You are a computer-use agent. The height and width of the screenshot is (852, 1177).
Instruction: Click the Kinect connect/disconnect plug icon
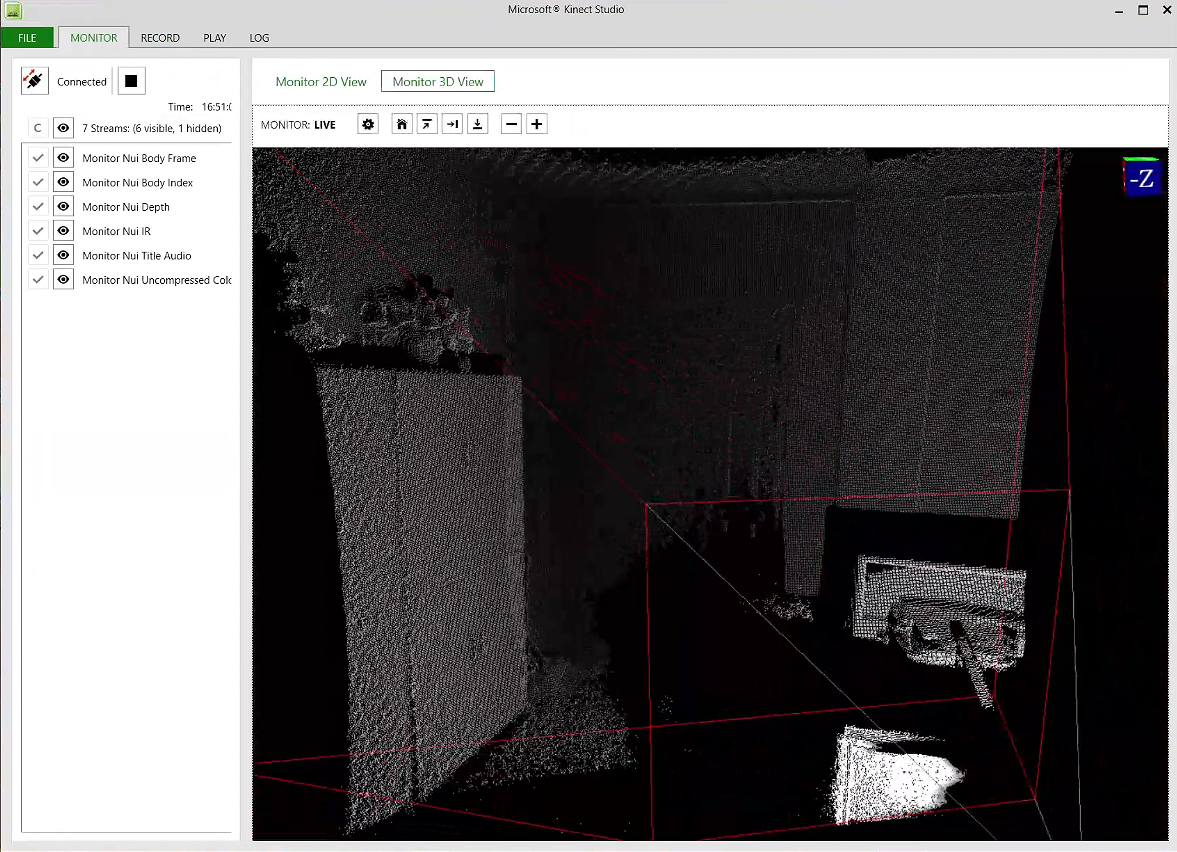point(34,80)
